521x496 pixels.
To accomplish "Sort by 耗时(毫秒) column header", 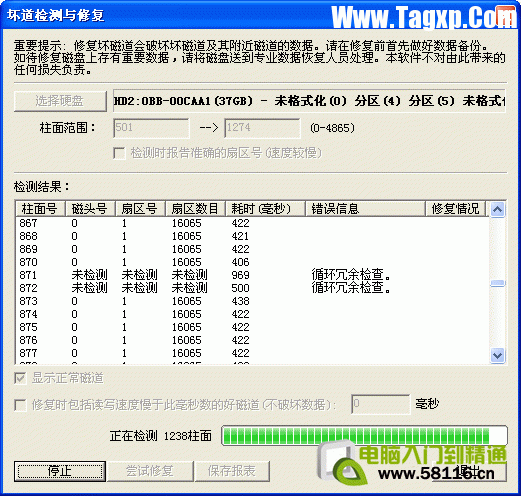I will [265, 209].
